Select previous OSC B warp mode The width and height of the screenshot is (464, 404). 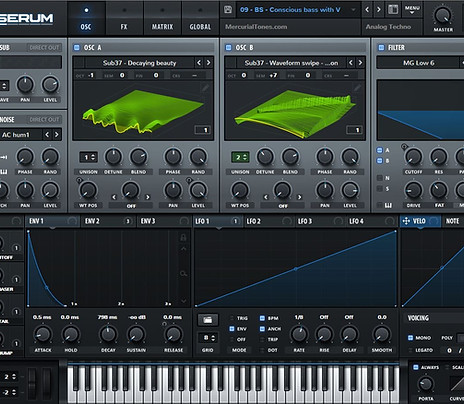point(266,197)
